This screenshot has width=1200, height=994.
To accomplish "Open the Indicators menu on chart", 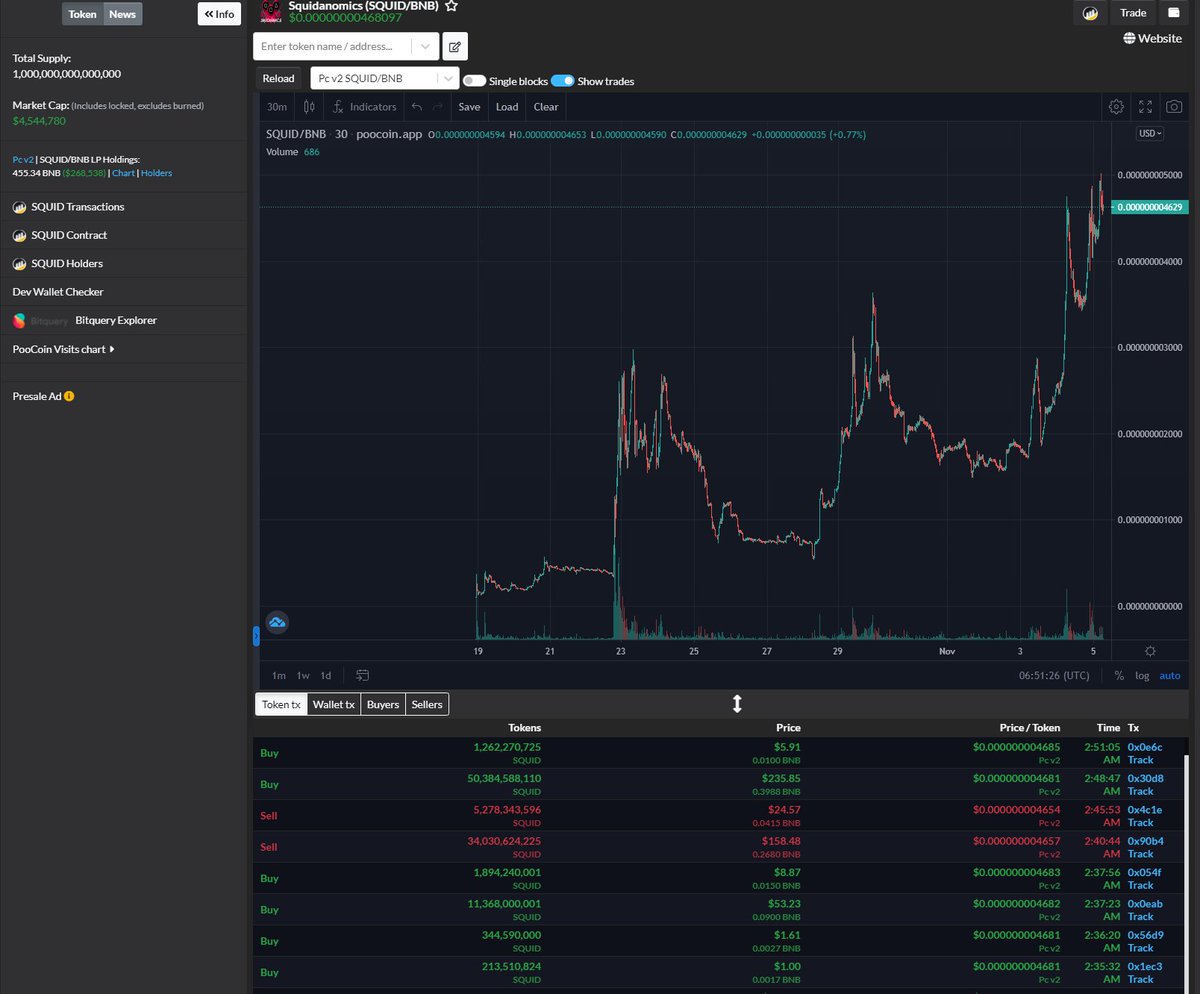I will click(365, 107).
